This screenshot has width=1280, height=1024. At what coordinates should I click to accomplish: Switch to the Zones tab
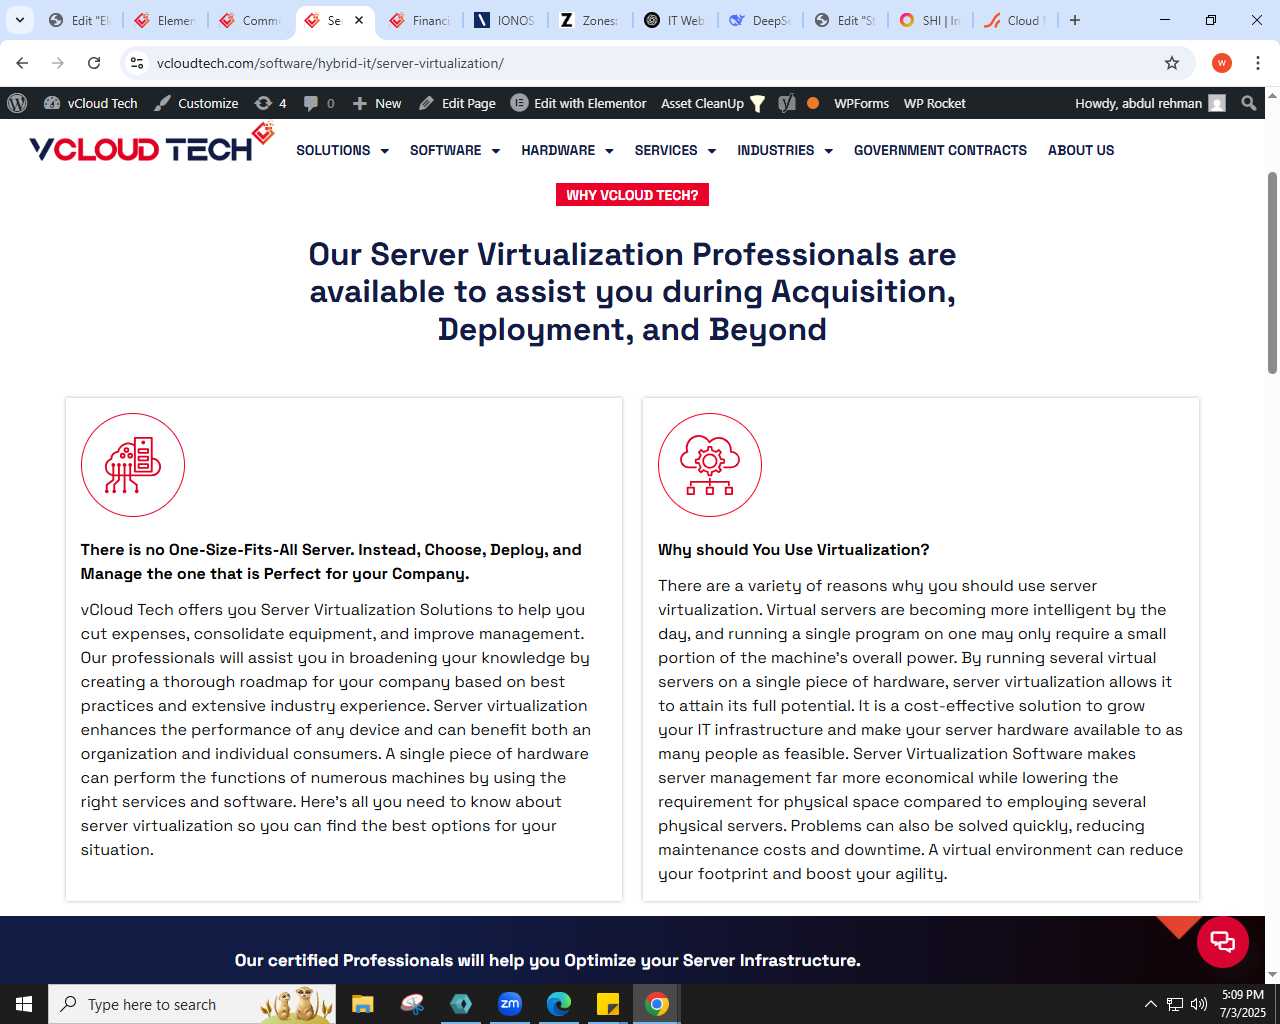(590, 20)
